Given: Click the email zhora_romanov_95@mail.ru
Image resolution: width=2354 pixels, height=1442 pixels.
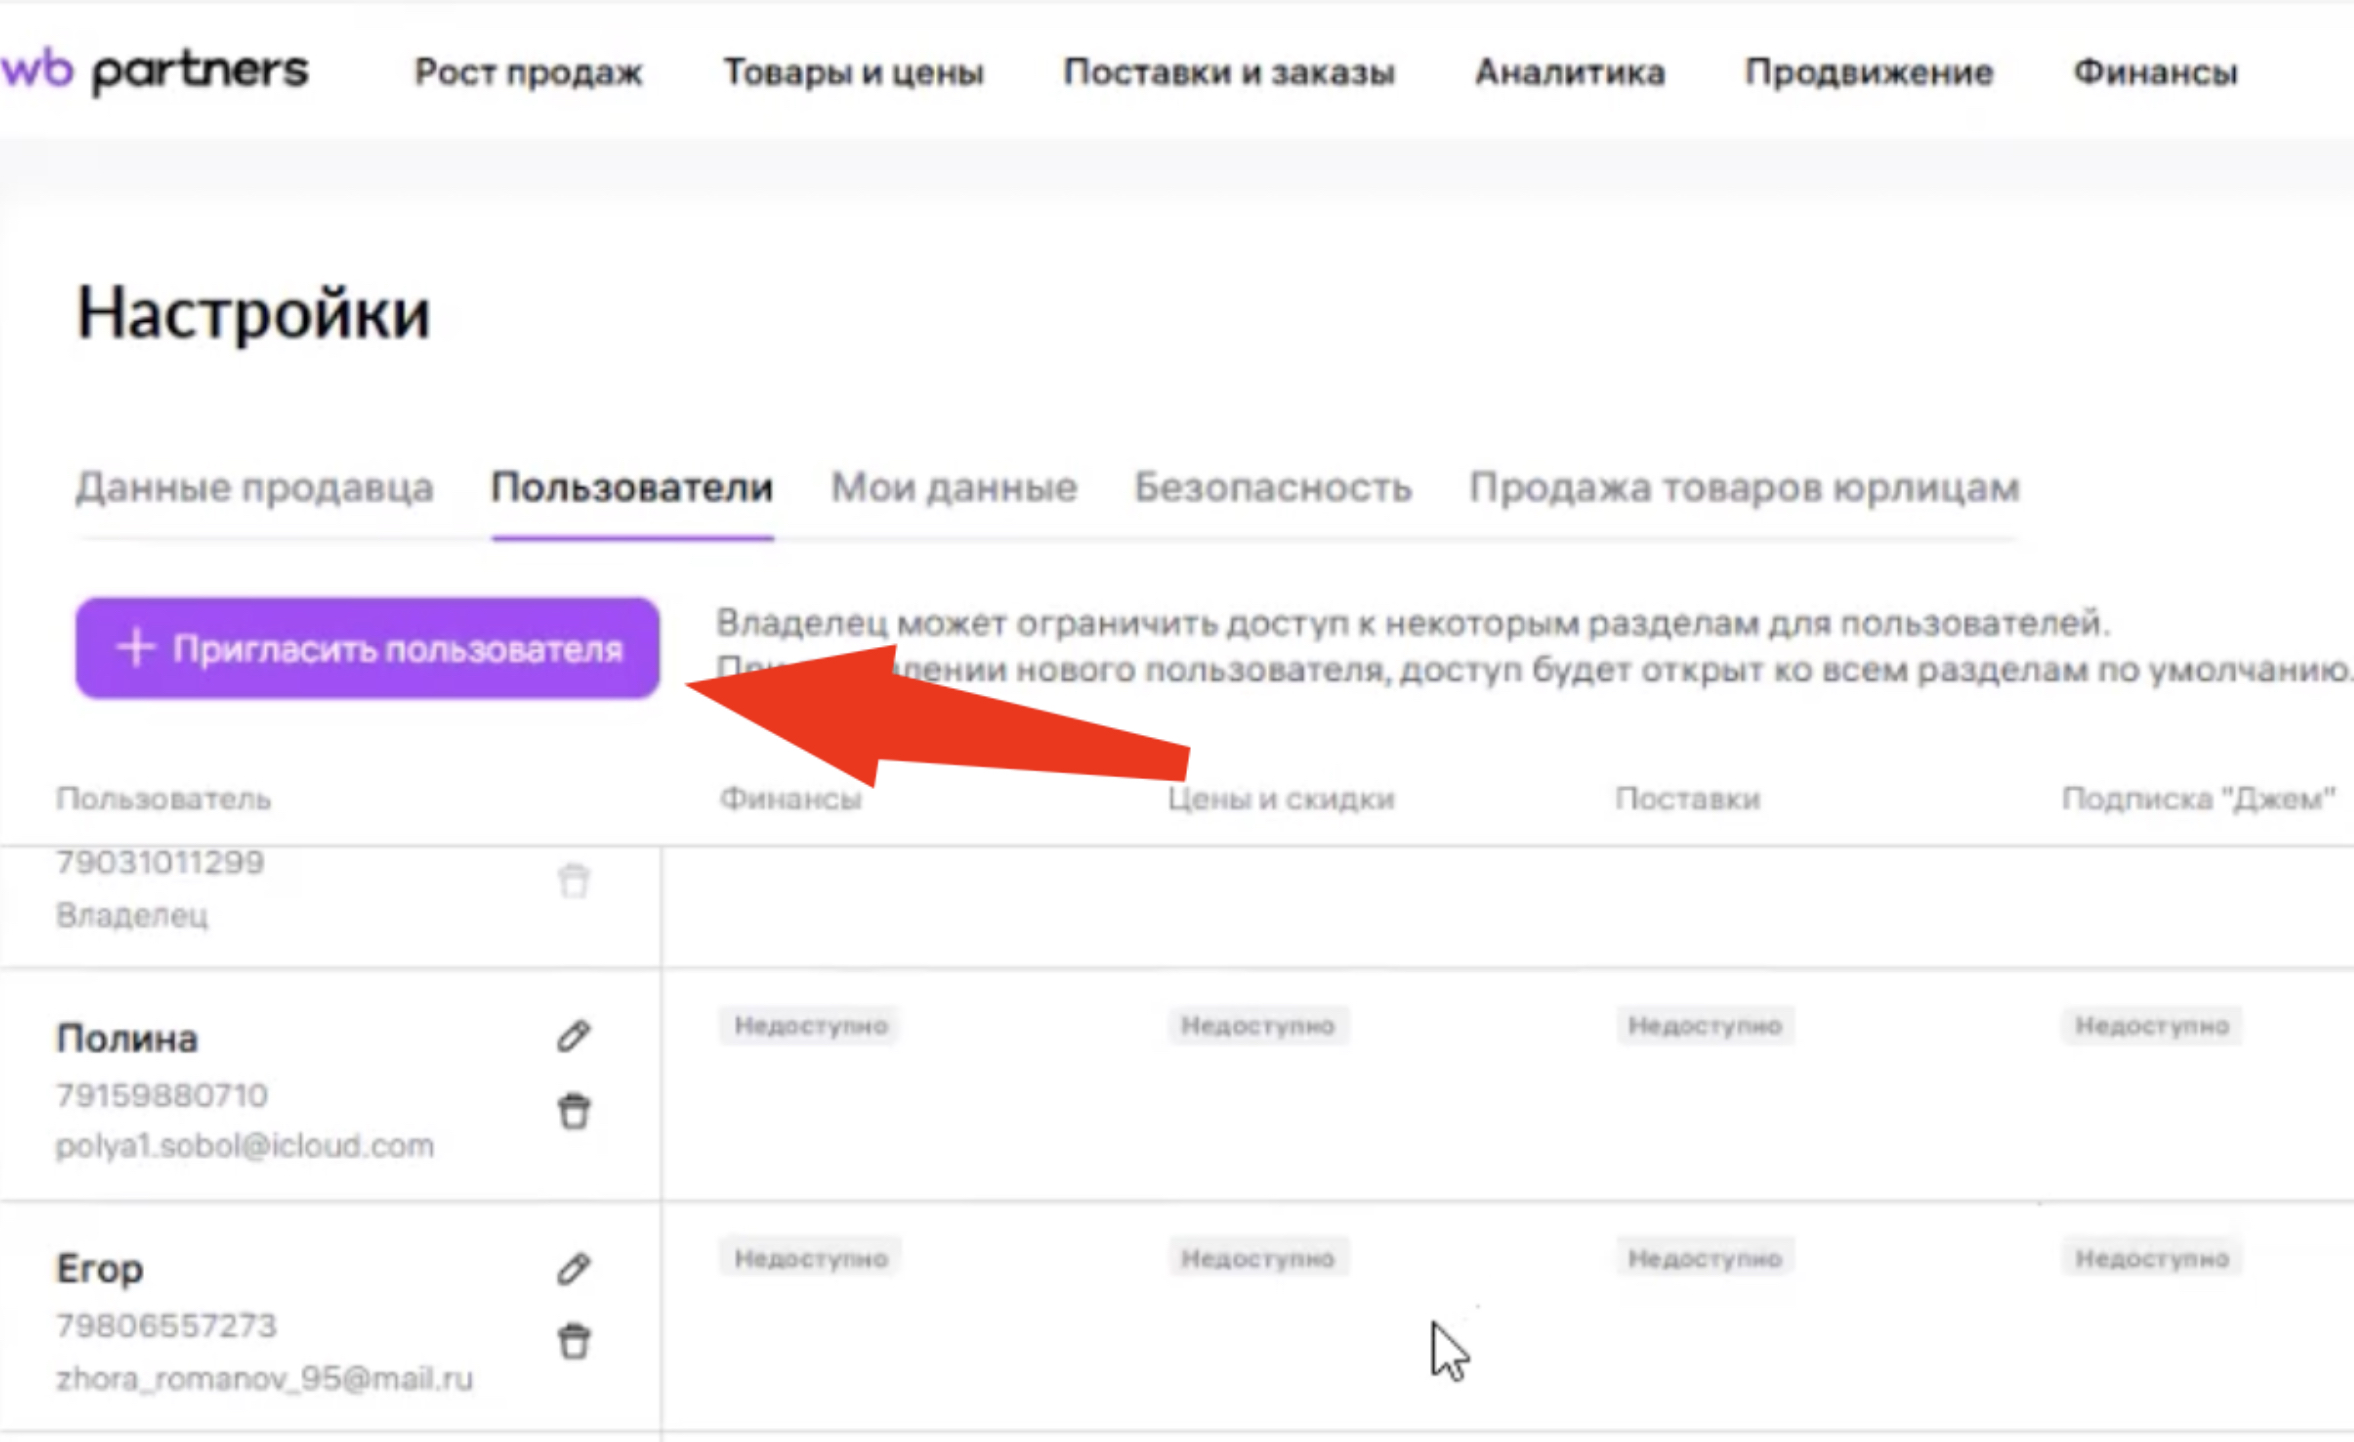Looking at the screenshot, I should (265, 1378).
